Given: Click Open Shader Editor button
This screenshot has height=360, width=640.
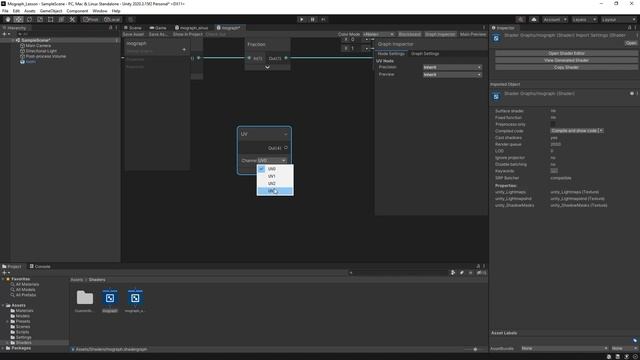Looking at the screenshot, I should tap(566, 53).
